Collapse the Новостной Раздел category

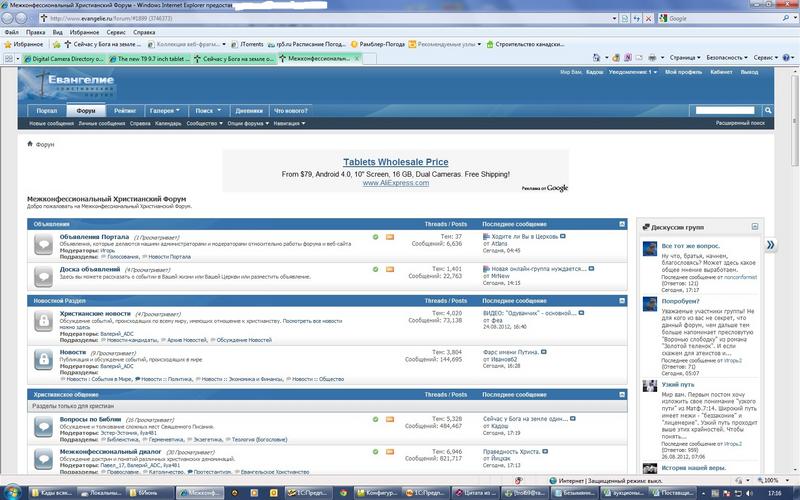click(621, 300)
